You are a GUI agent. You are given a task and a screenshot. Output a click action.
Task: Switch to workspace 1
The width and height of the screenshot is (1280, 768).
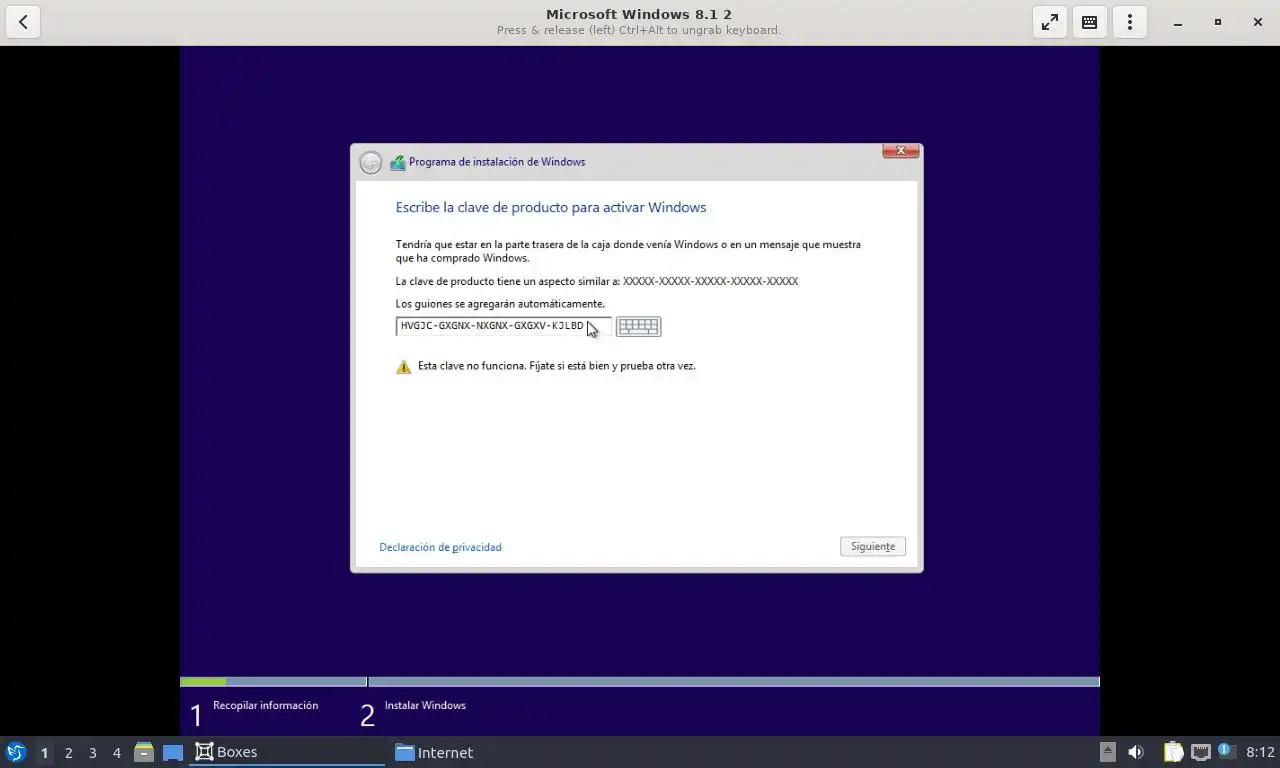(x=44, y=752)
